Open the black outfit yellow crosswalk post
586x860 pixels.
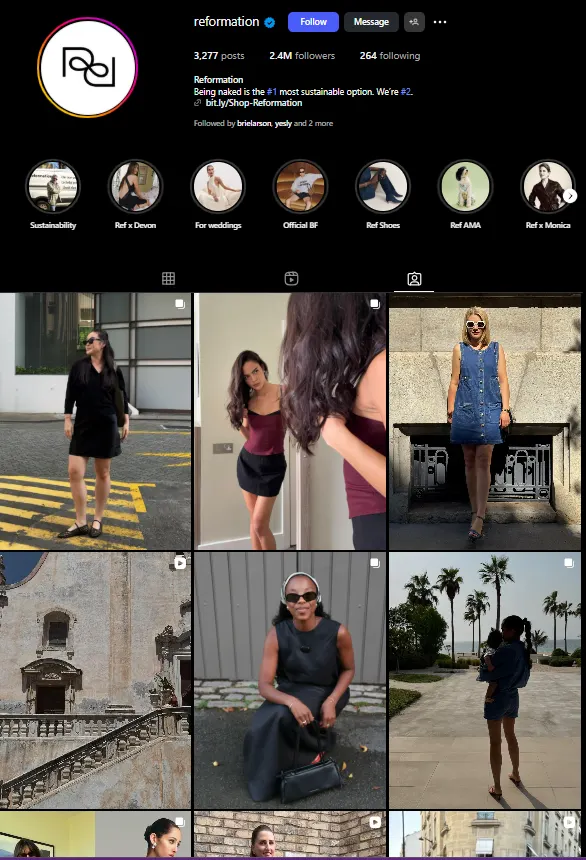click(95, 421)
